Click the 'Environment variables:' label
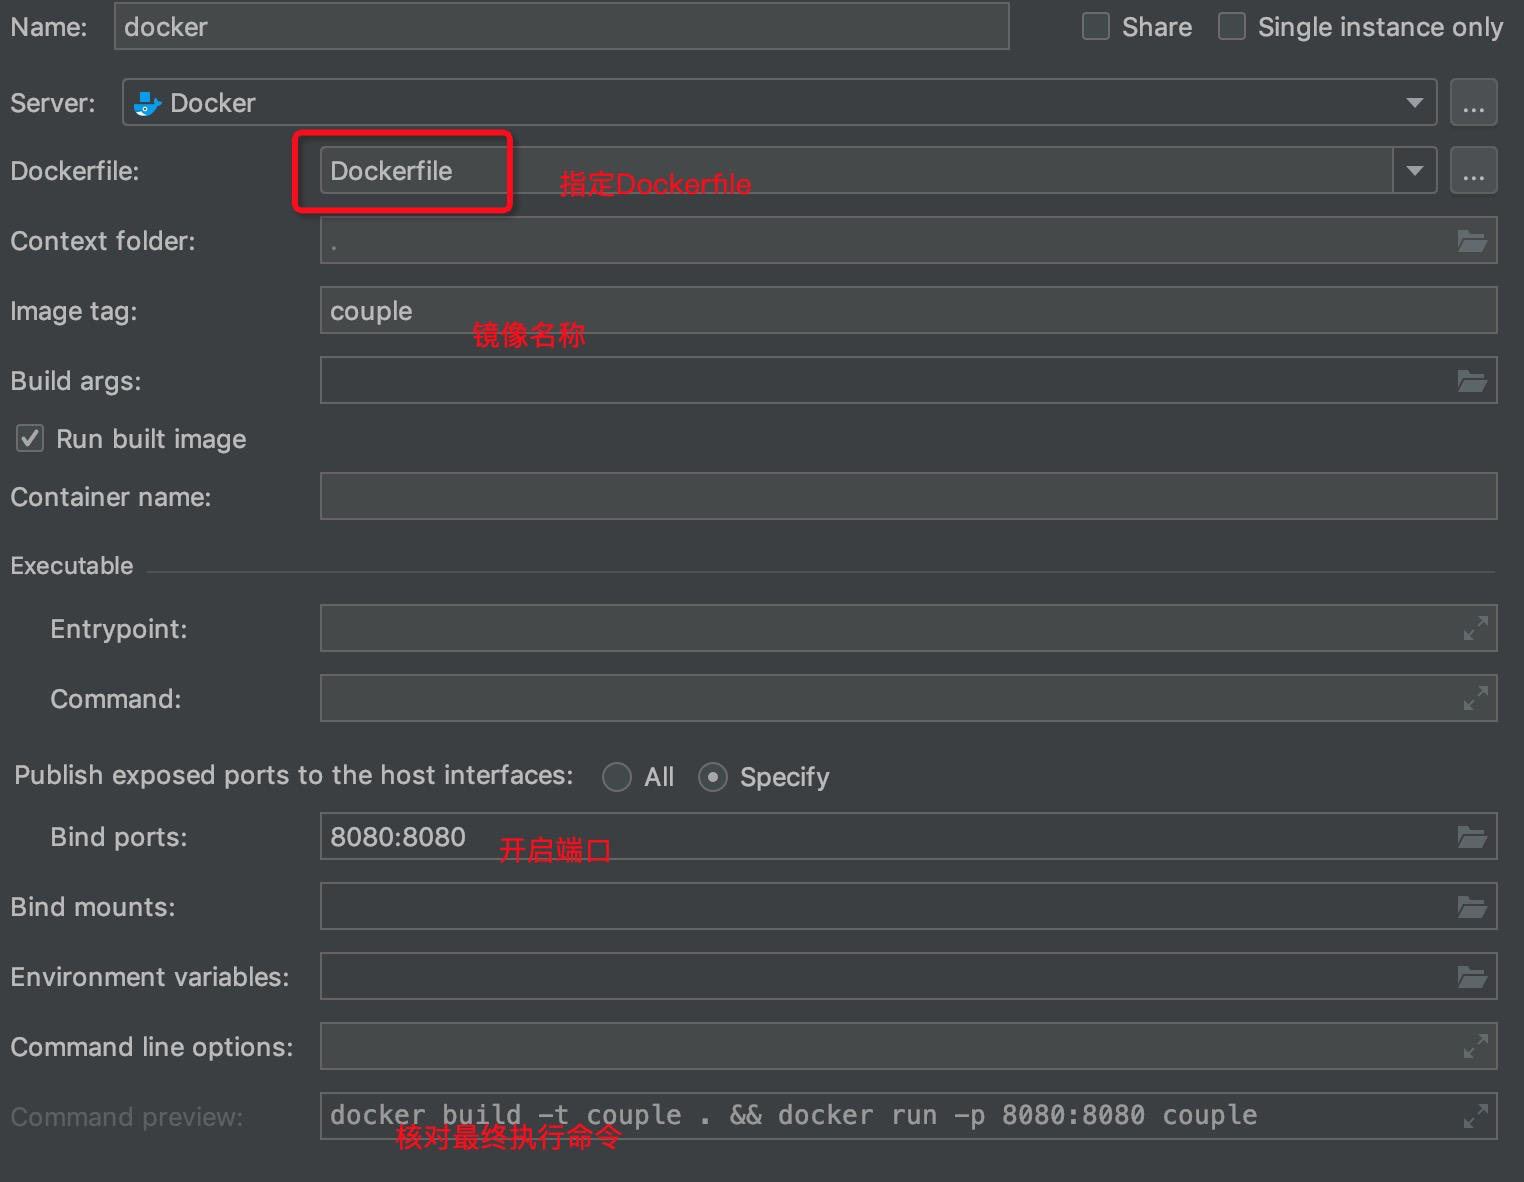The width and height of the screenshot is (1524, 1182). tap(150, 977)
